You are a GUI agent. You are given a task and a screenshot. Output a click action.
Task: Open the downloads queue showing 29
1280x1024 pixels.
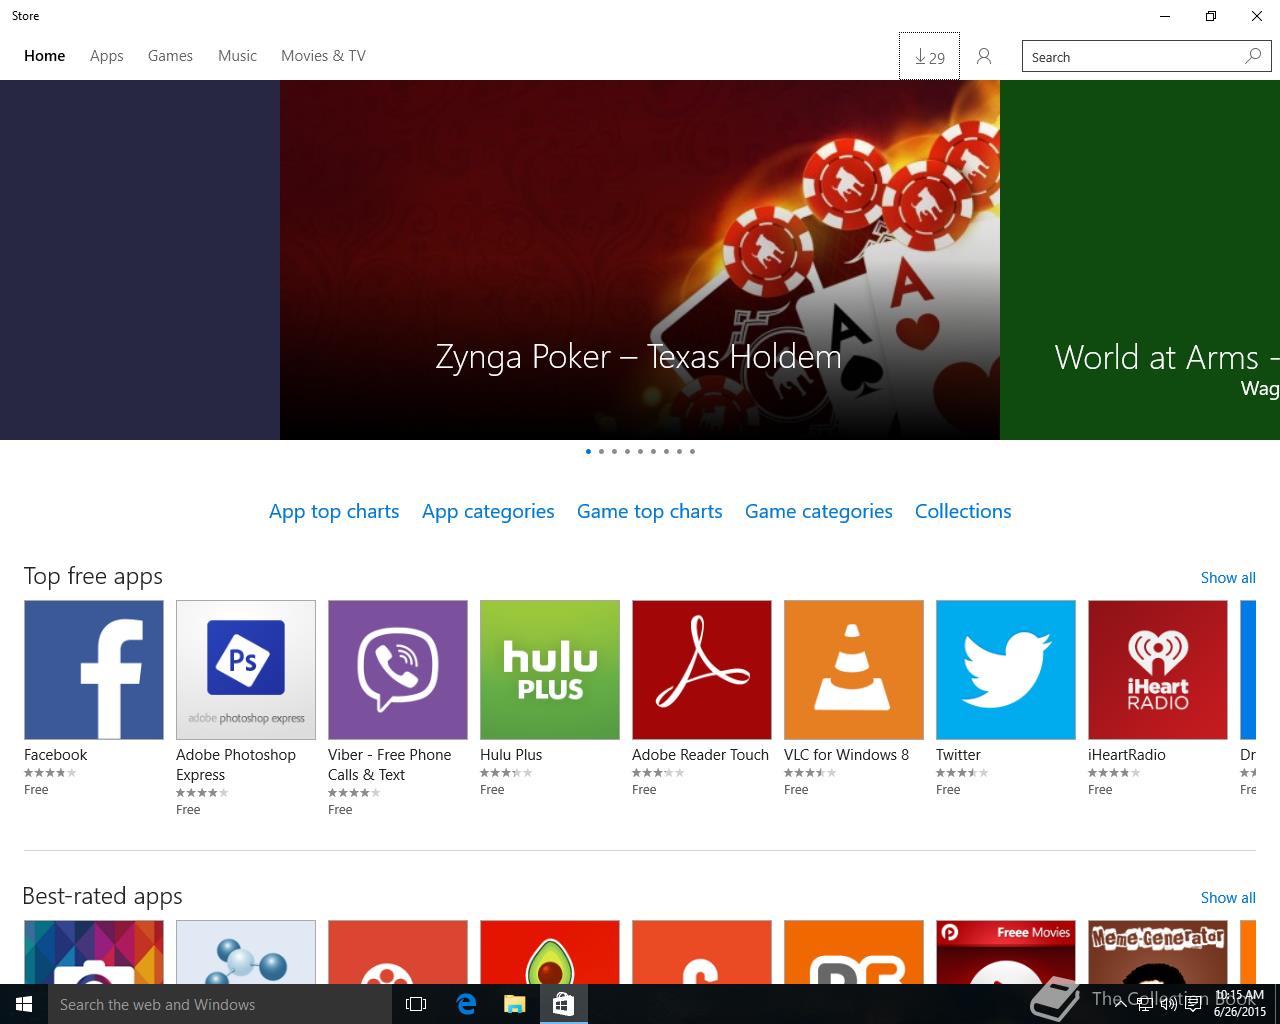coord(929,56)
